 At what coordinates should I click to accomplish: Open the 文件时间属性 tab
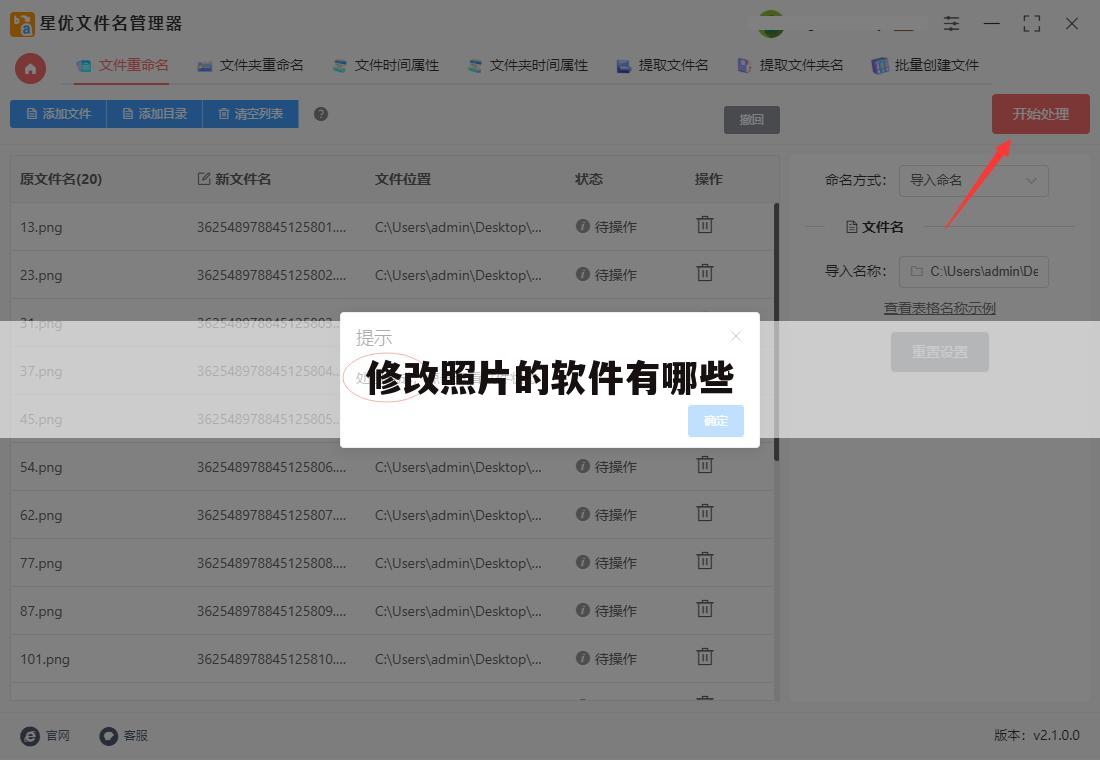(386, 65)
